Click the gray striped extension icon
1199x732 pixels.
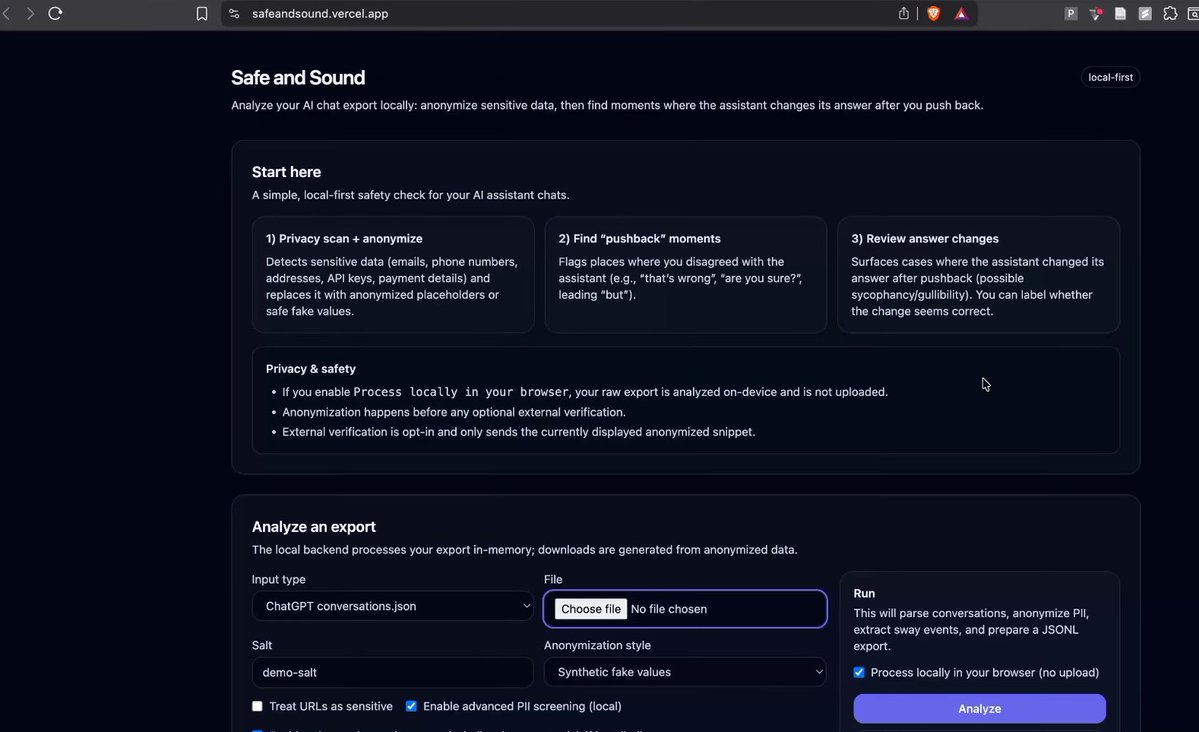coord(1145,14)
